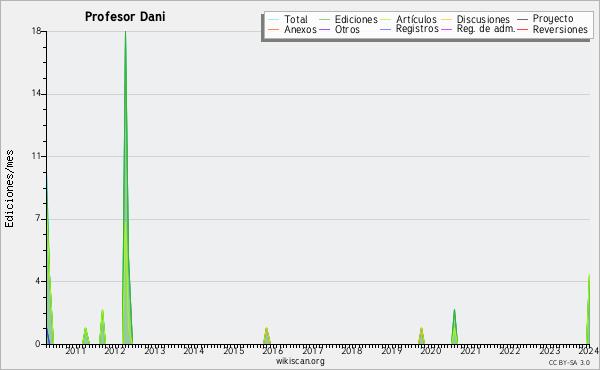Click the 2012 x-axis label

(x=115, y=350)
